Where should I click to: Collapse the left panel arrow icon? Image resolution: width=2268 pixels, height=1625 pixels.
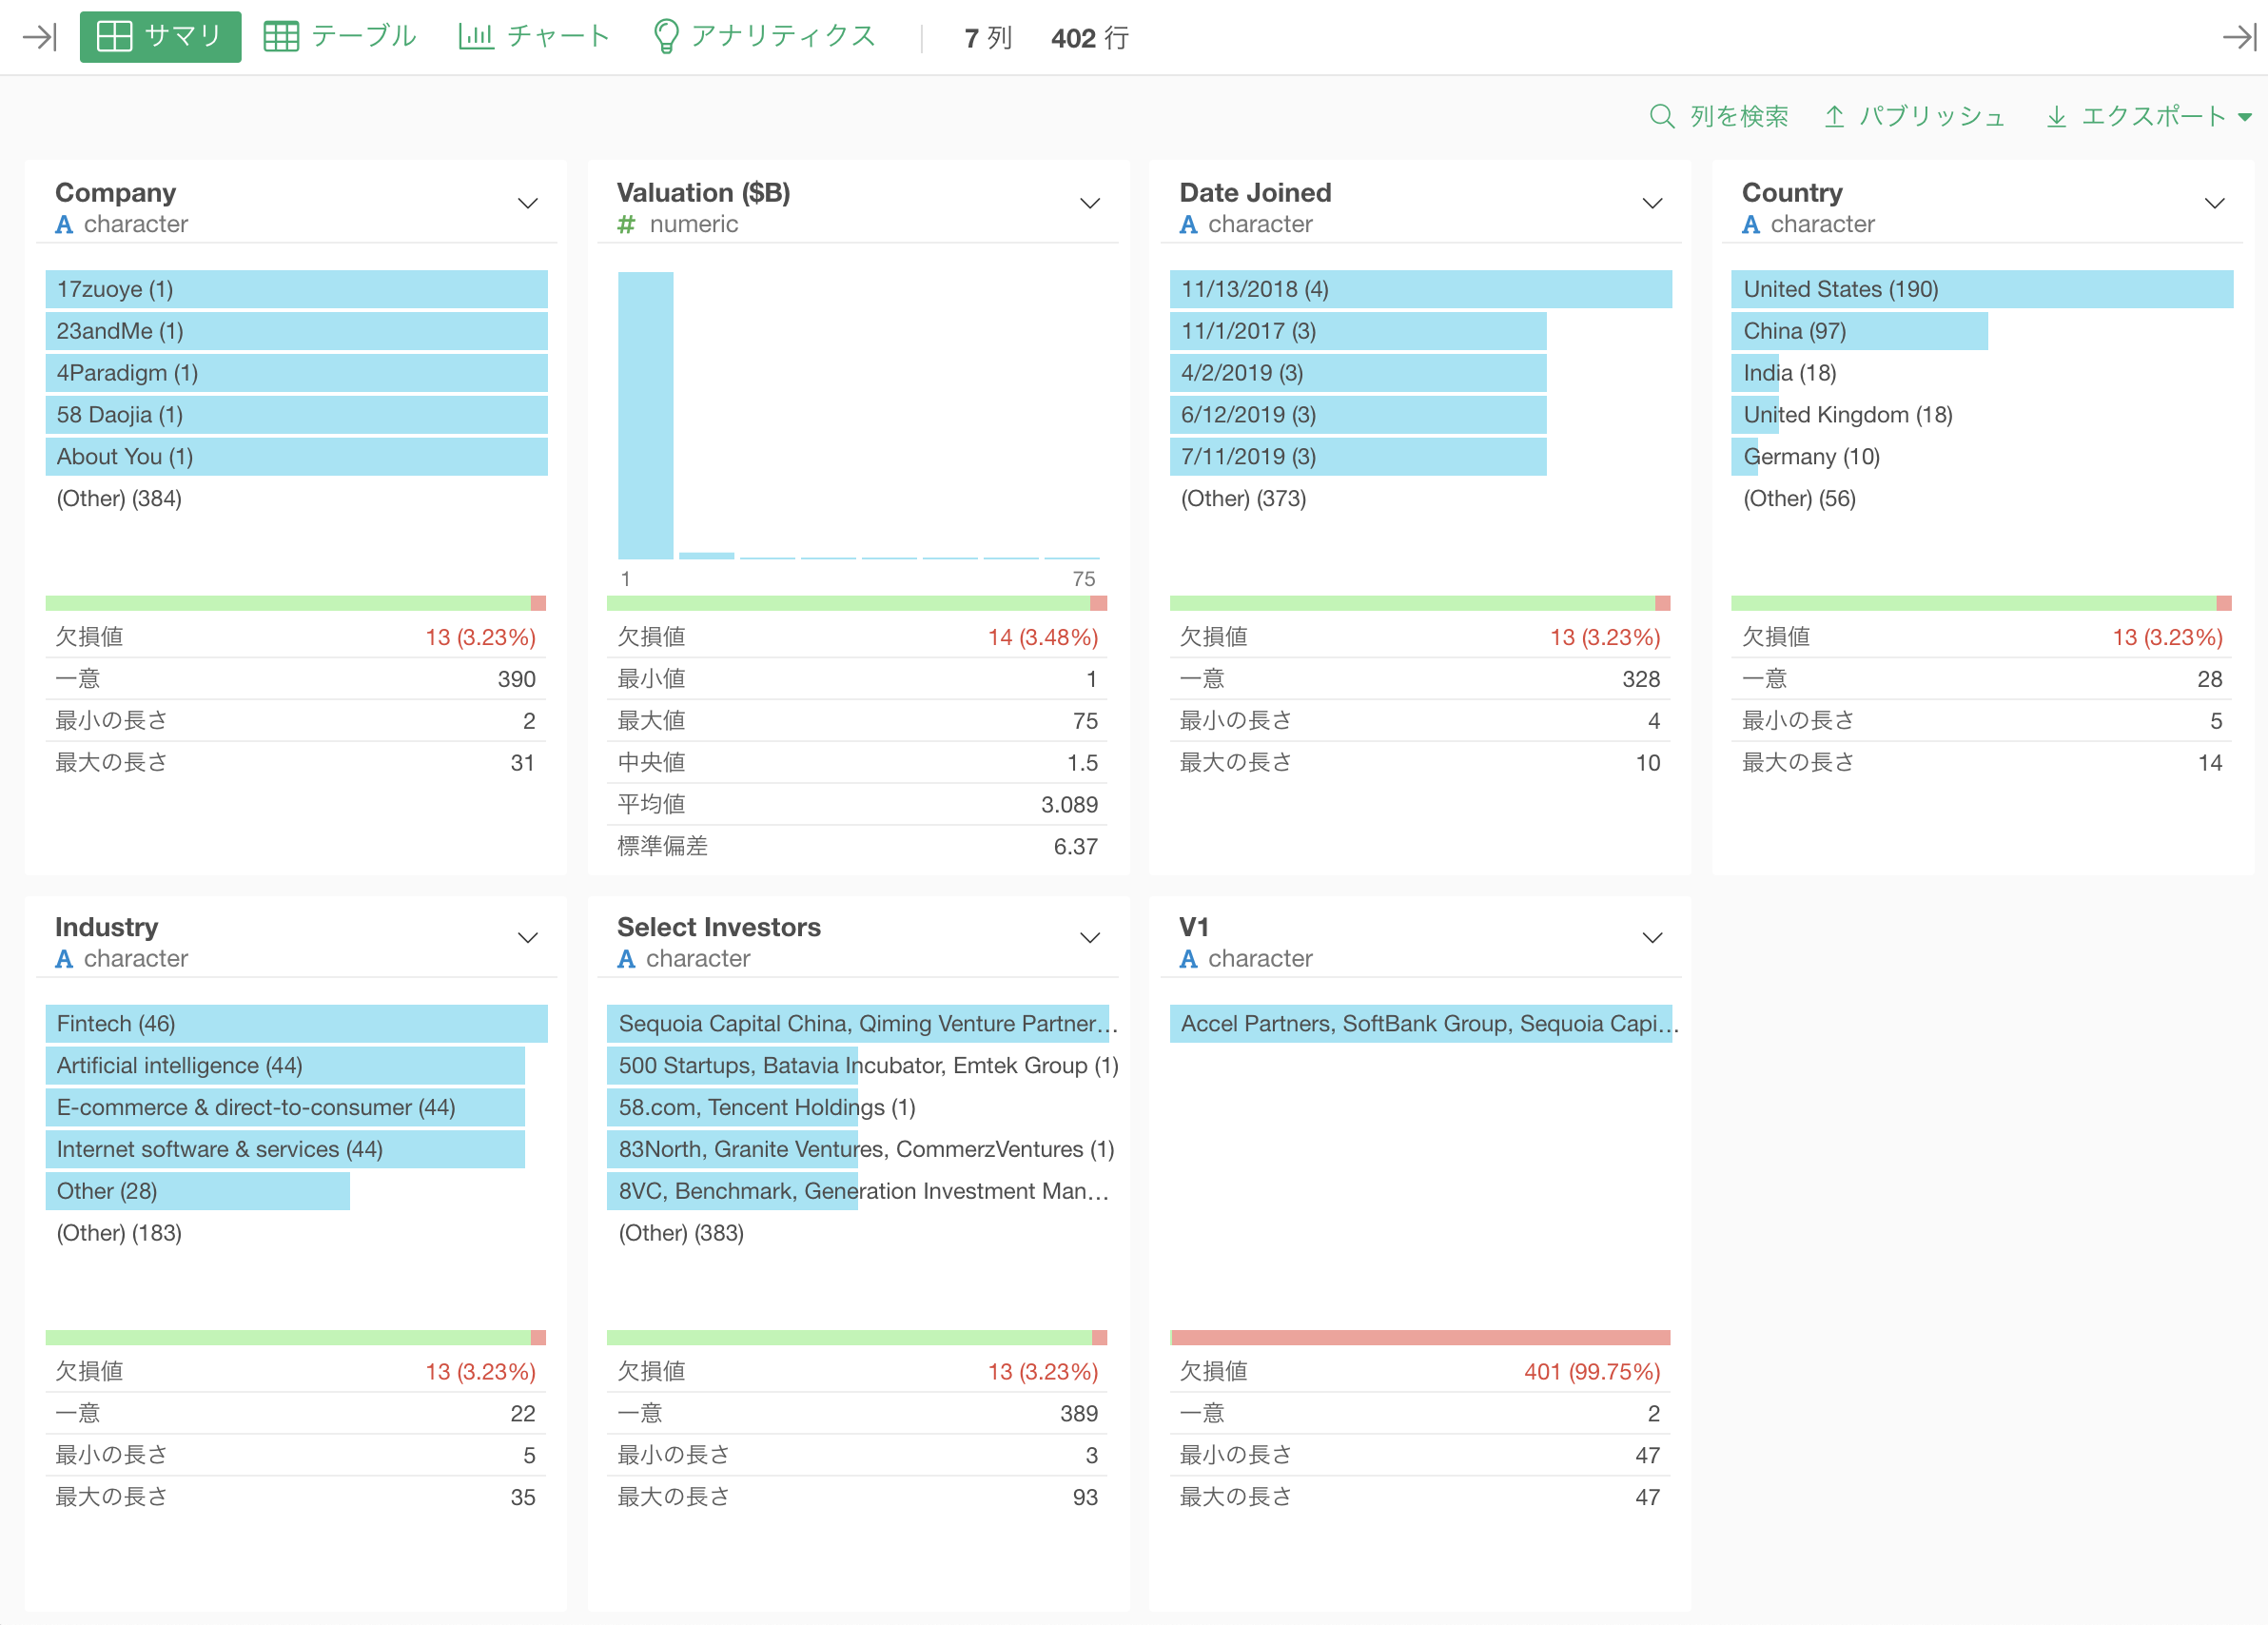pyautogui.click(x=40, y=37)
